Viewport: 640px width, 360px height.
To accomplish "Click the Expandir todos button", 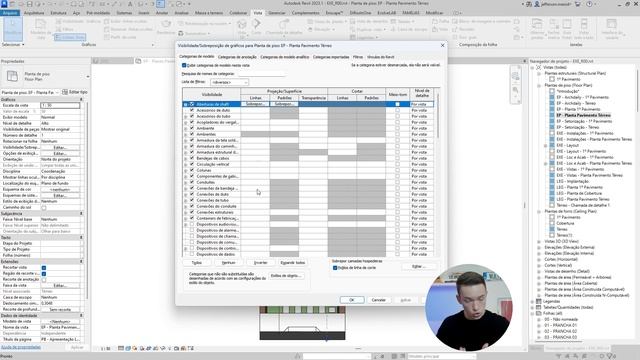I will point(293,262).
